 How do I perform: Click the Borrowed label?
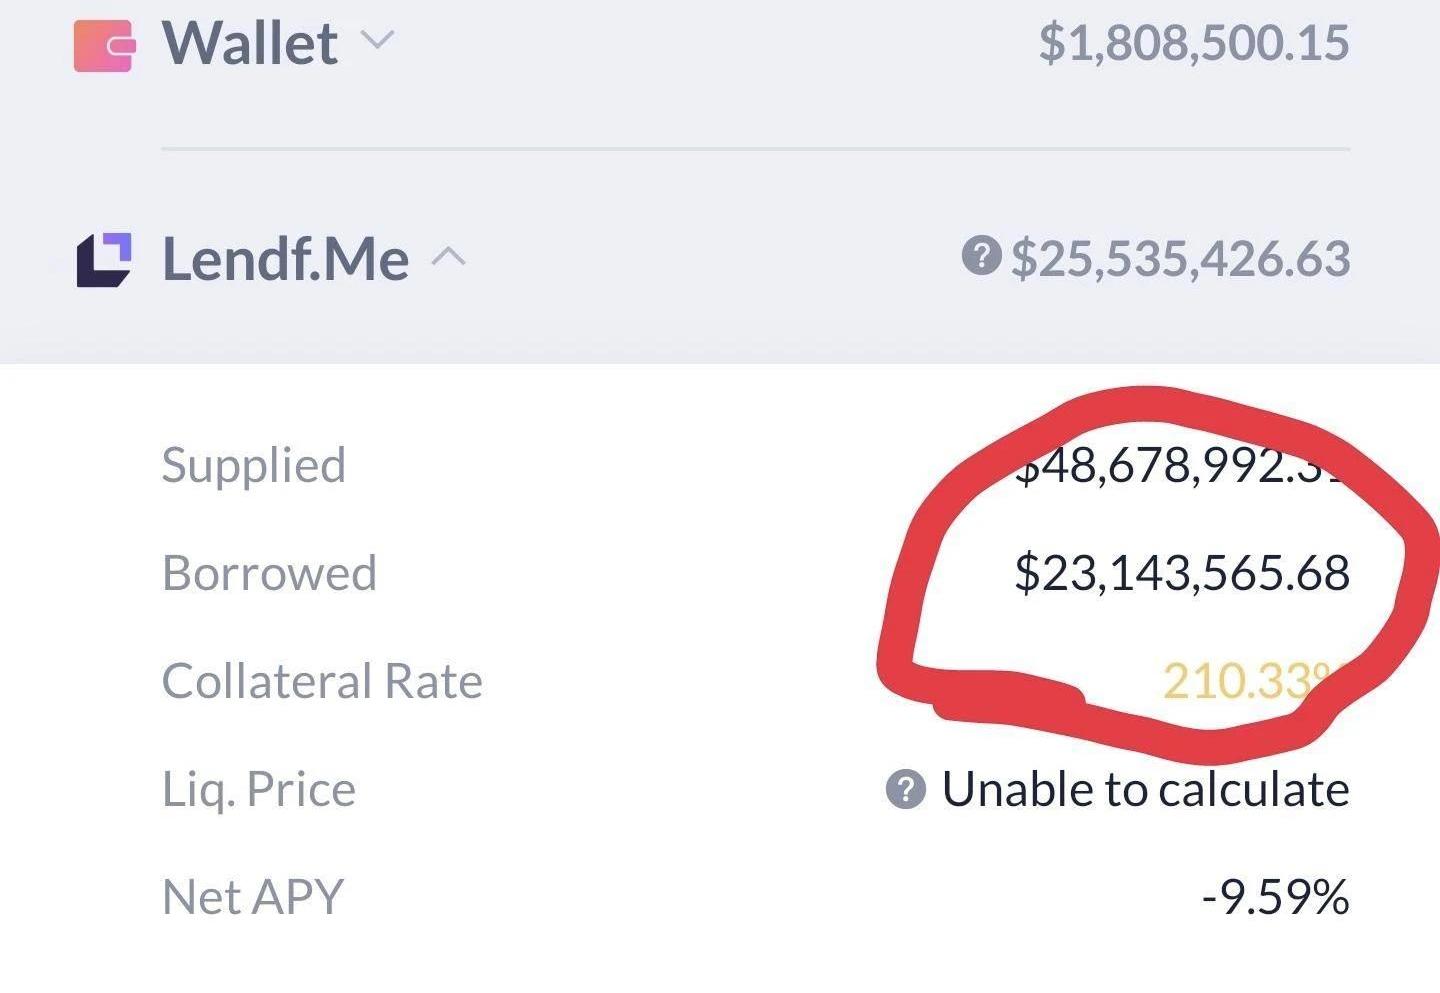[x=269, y=573]
